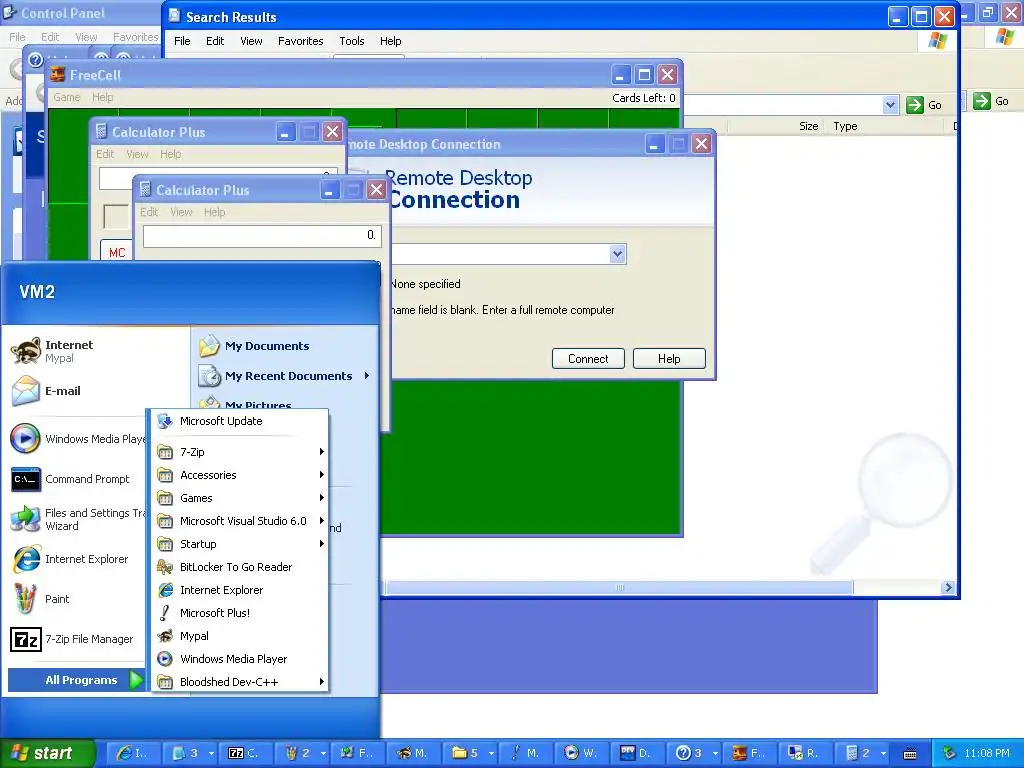Expand the 7-Zip programs submenu
1024x768 pixels.
(x=239, y=452)
